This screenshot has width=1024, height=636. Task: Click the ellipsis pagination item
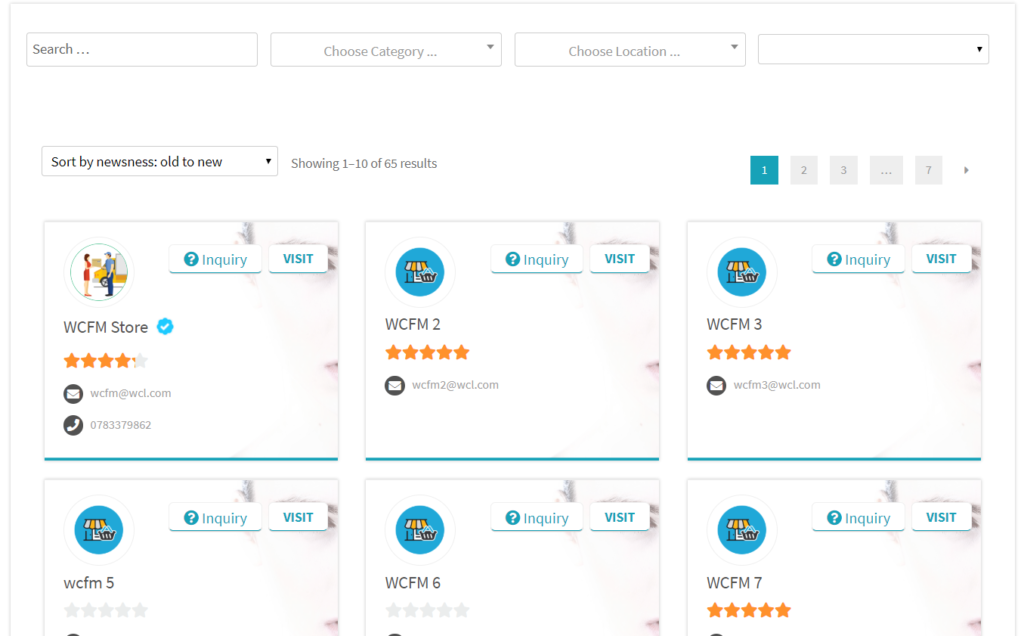tap(886, 170)
